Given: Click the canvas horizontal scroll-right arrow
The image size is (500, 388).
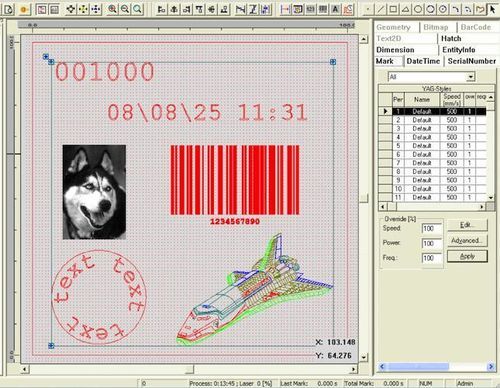Looking at the screenshot, I should pyautogui.click(x=354, y=369).
